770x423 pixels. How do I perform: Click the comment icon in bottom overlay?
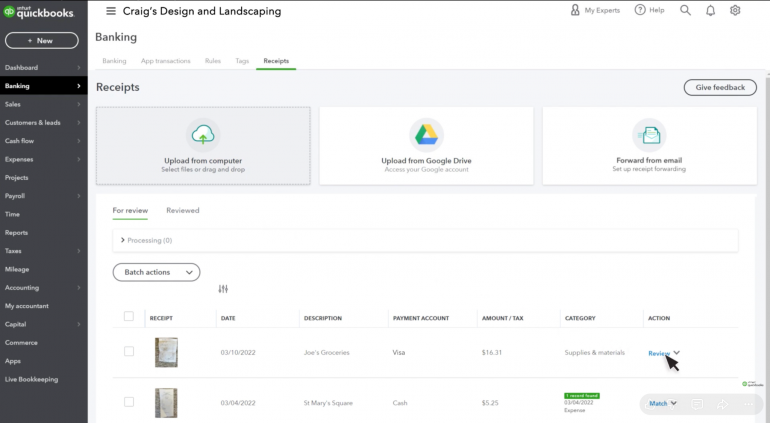pos(697,404)
